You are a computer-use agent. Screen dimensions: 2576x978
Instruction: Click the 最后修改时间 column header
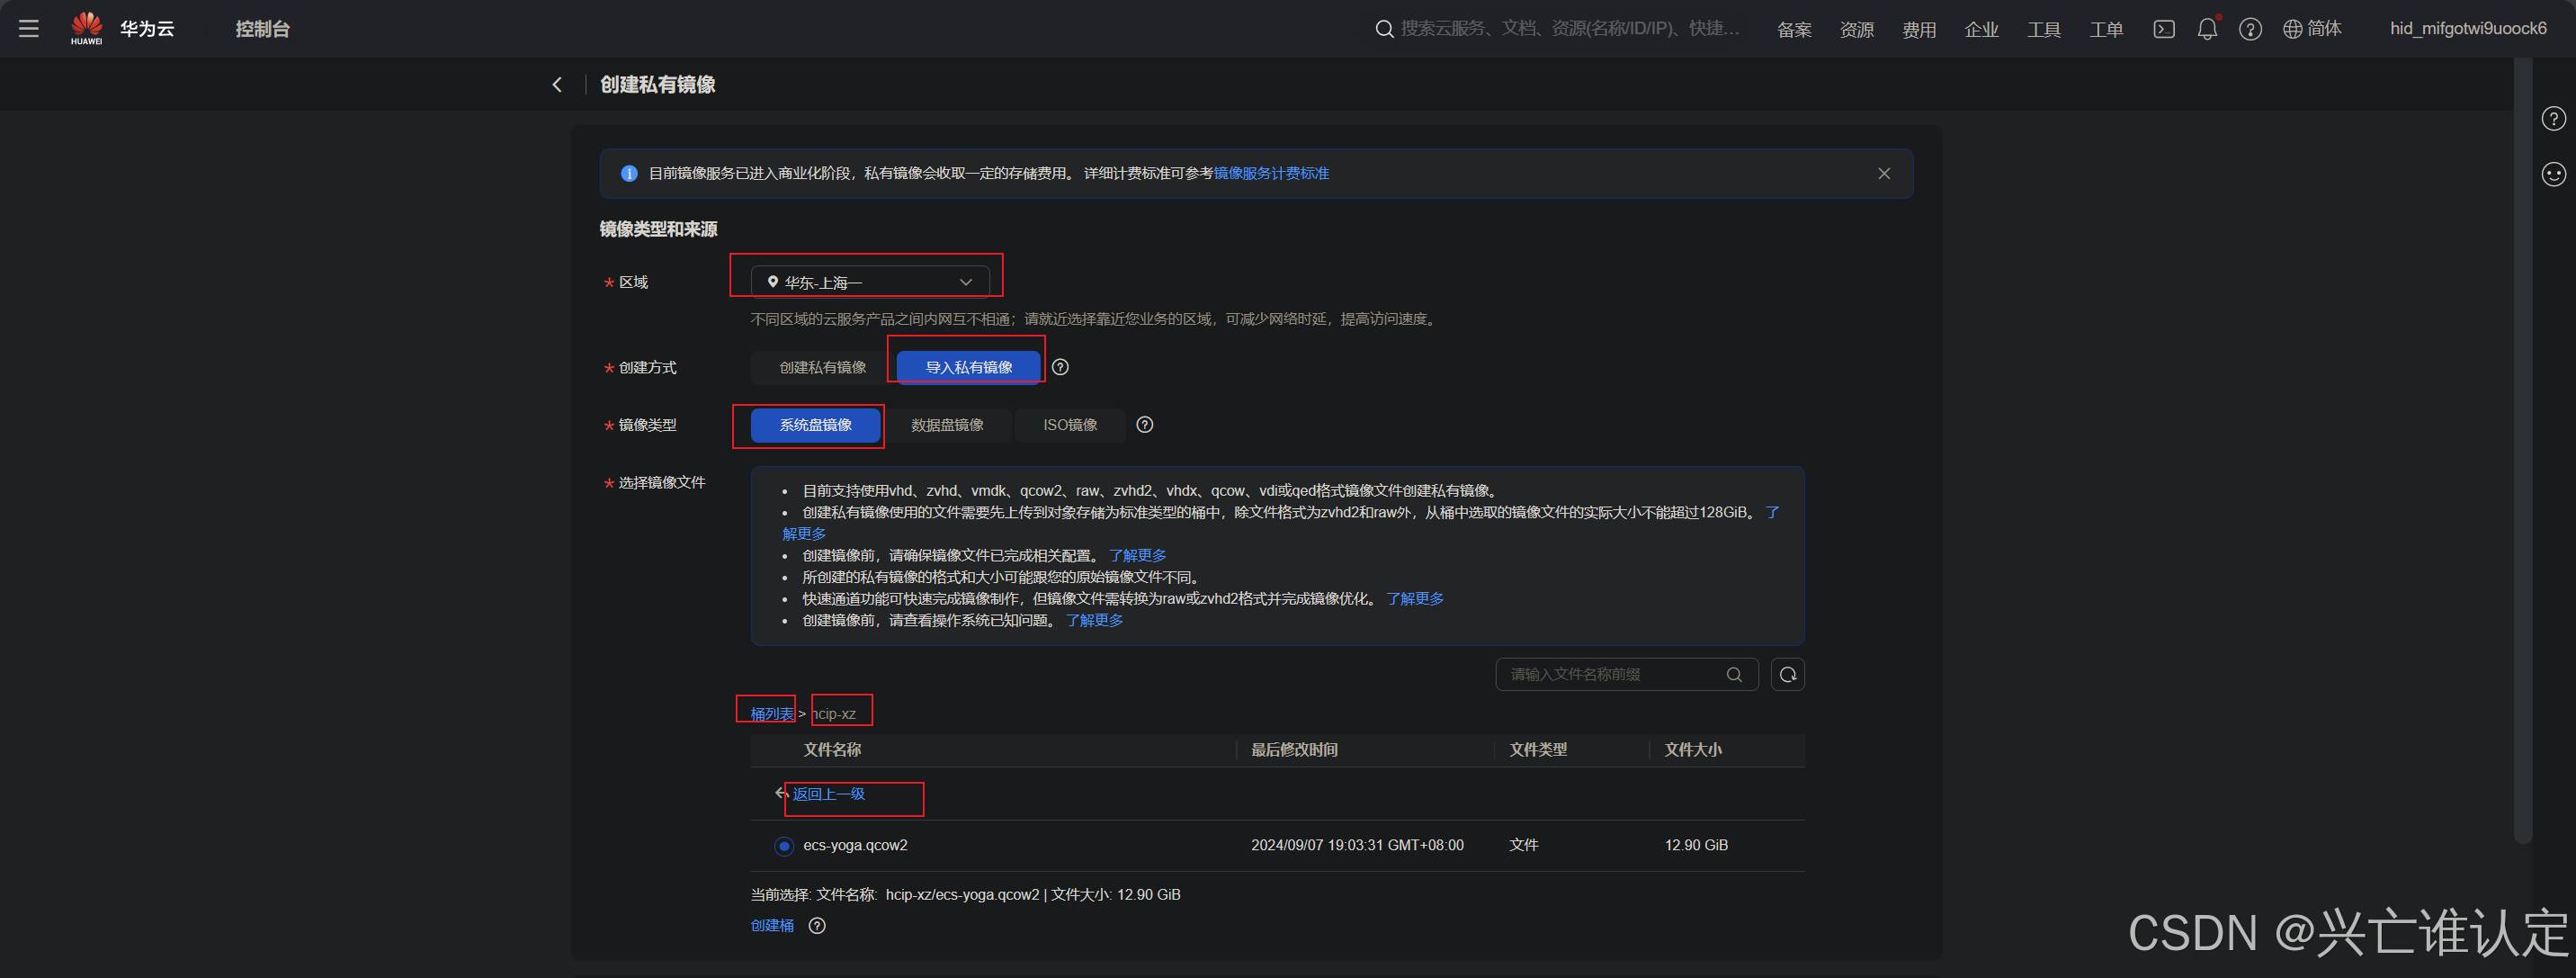pyautogui.click(x=1294, y=750)
